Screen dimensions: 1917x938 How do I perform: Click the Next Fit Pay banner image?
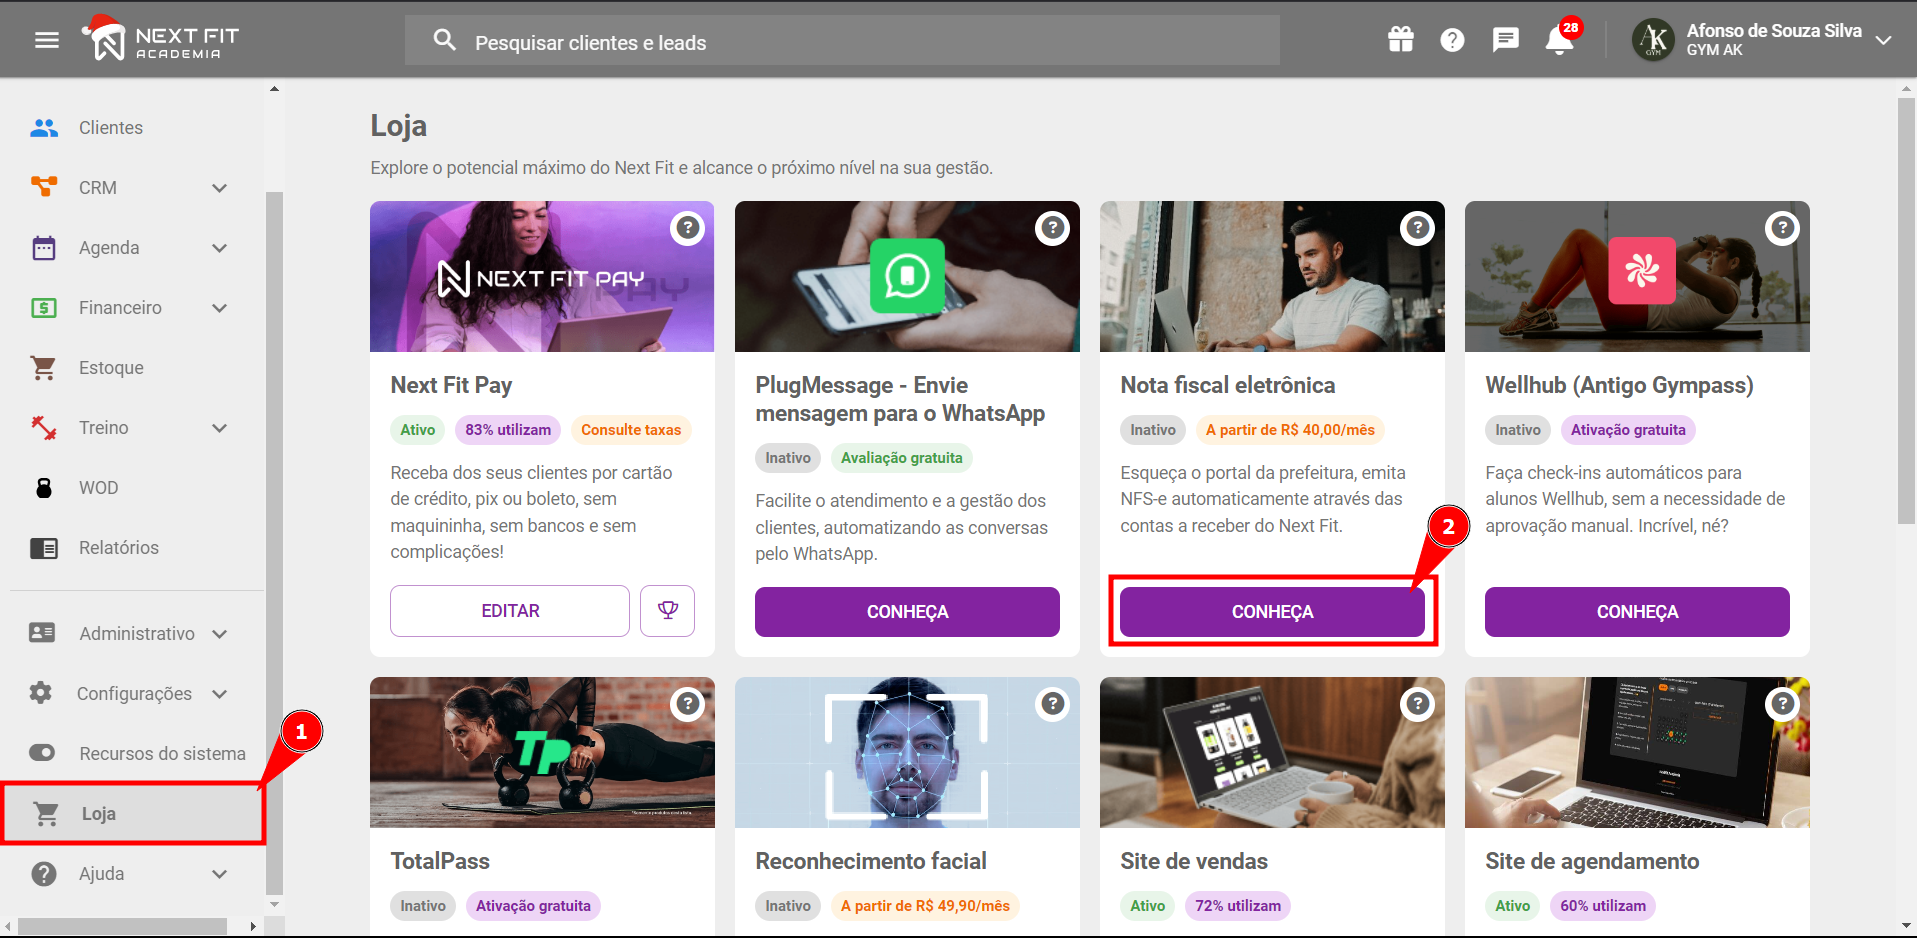tap(542, 276)
